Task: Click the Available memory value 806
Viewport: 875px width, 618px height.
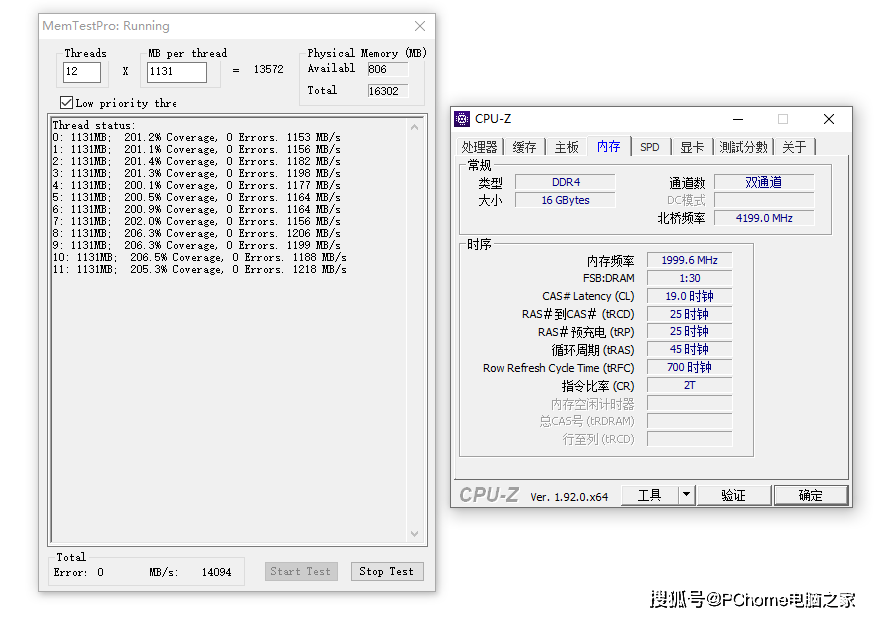Action: pyautogui.click(x=388, y=69)
